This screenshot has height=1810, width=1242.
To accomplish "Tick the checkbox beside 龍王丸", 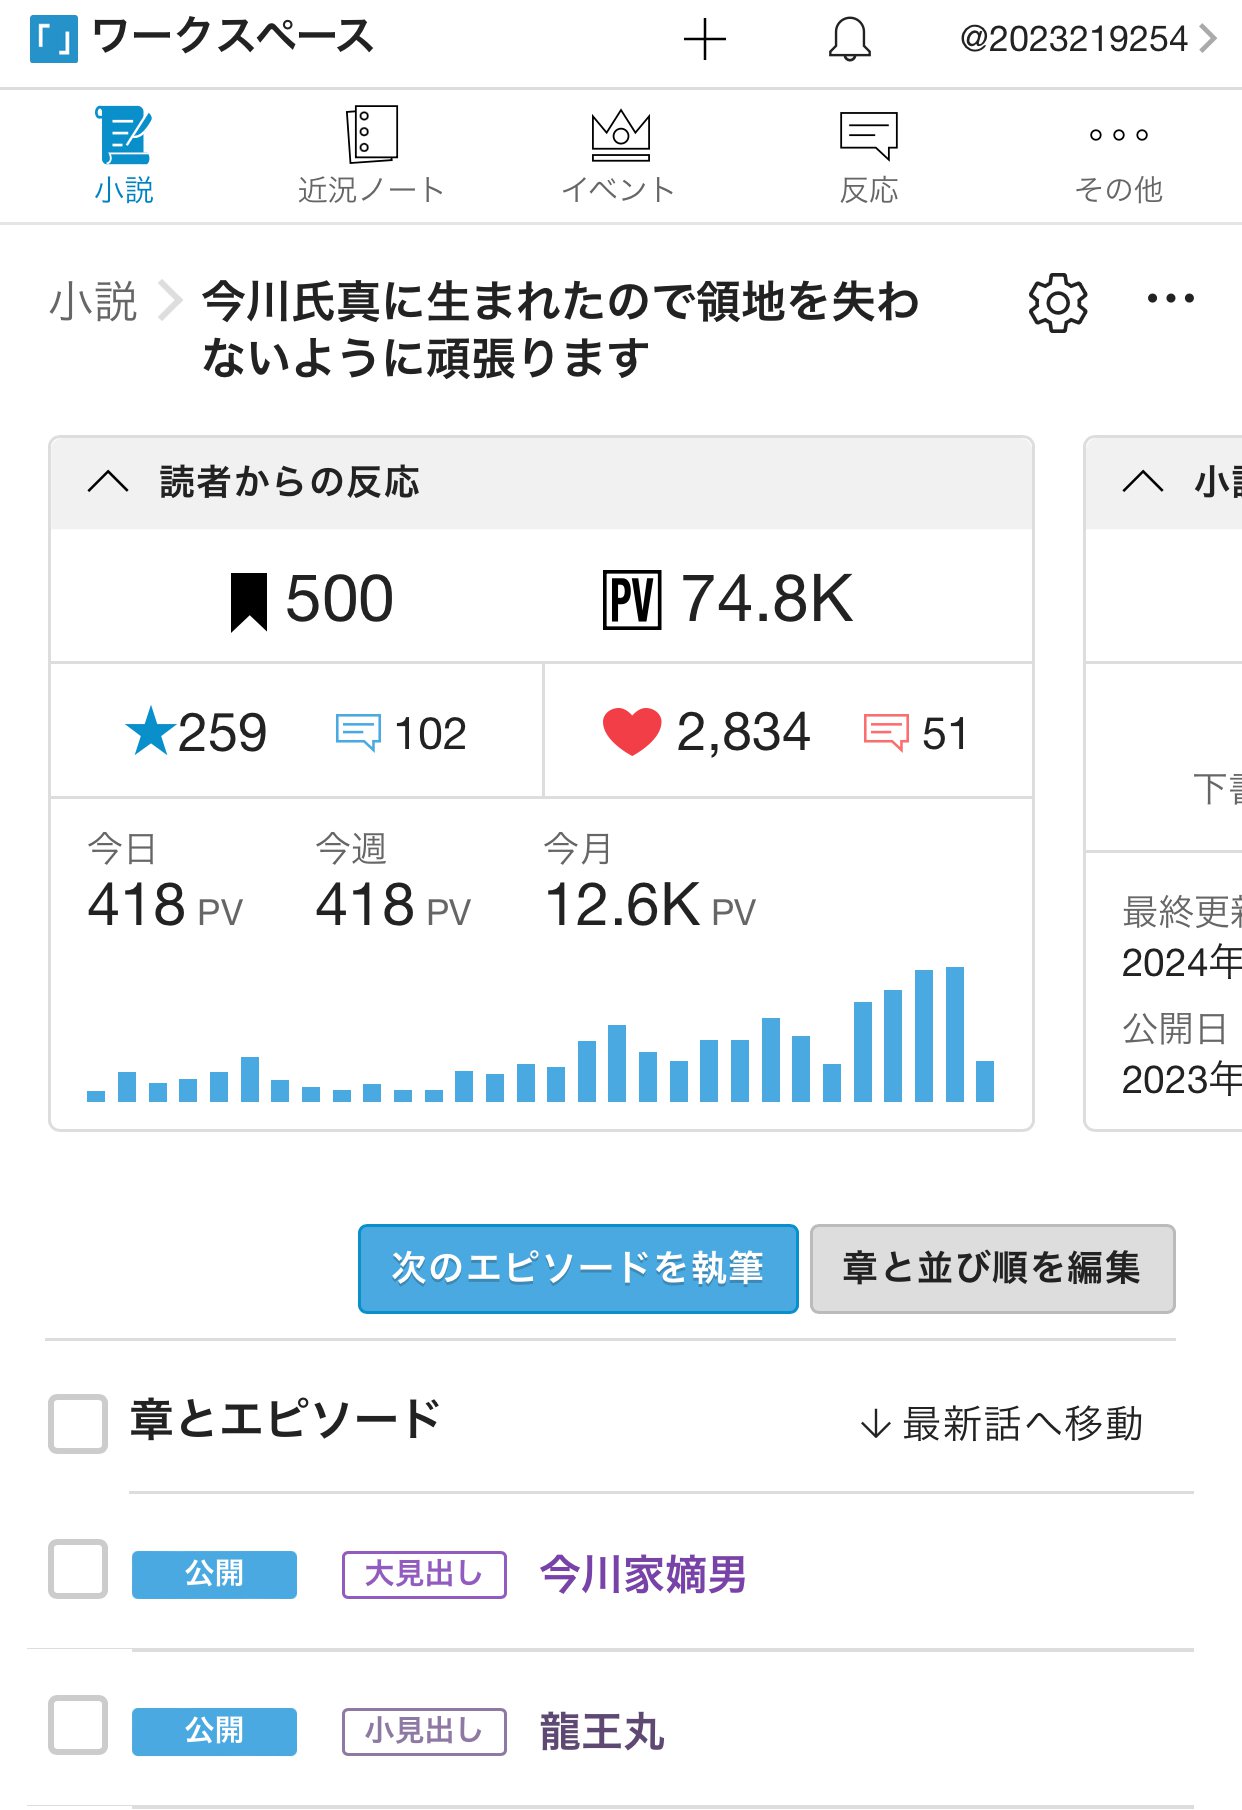I will tap(78, 1725).
